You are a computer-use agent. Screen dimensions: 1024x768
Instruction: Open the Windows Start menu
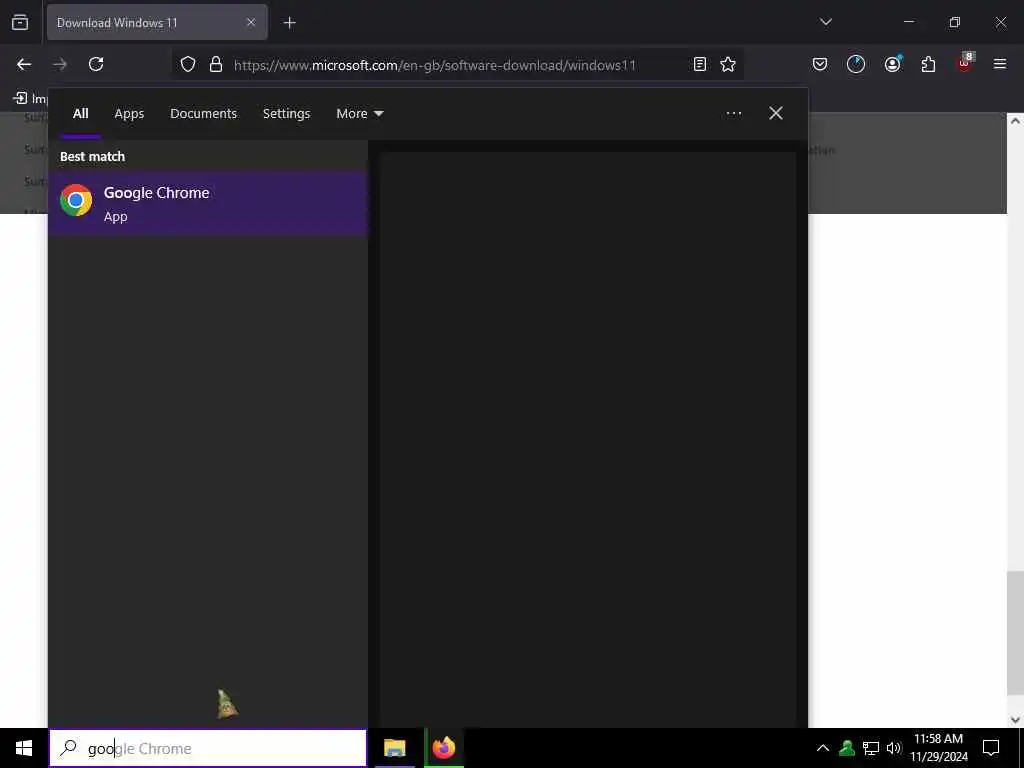point(24,748)
